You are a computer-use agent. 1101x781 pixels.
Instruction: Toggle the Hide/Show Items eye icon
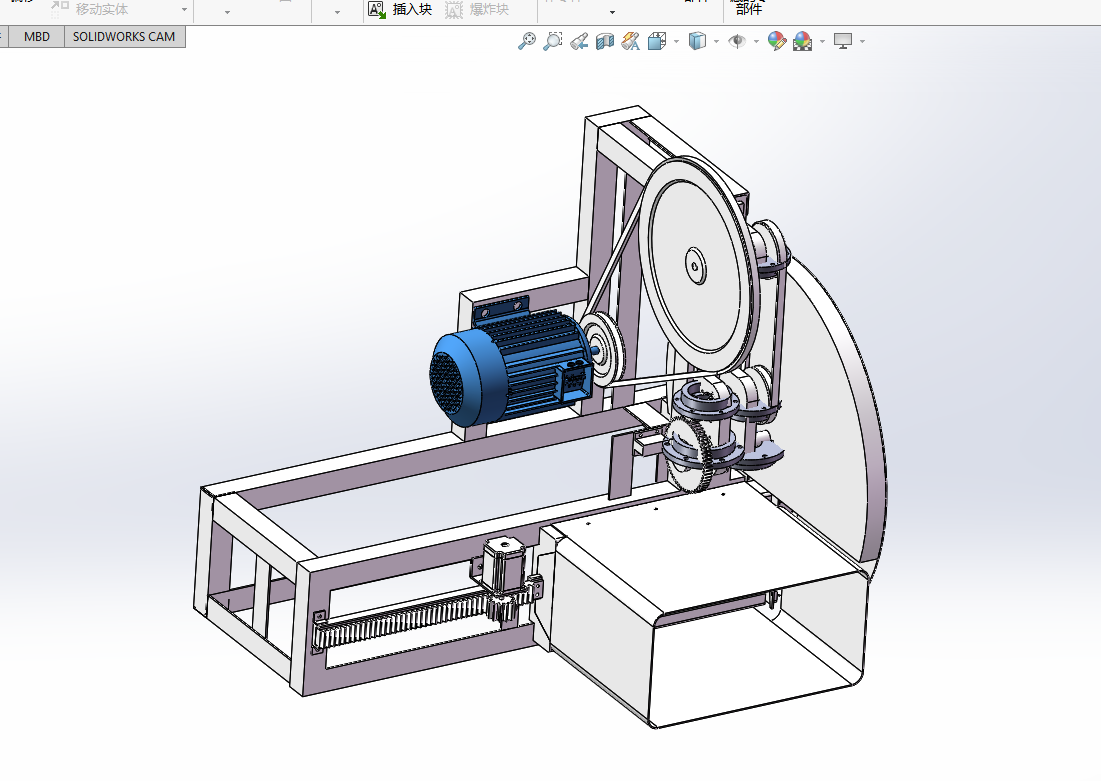click(x=737, y=41)
